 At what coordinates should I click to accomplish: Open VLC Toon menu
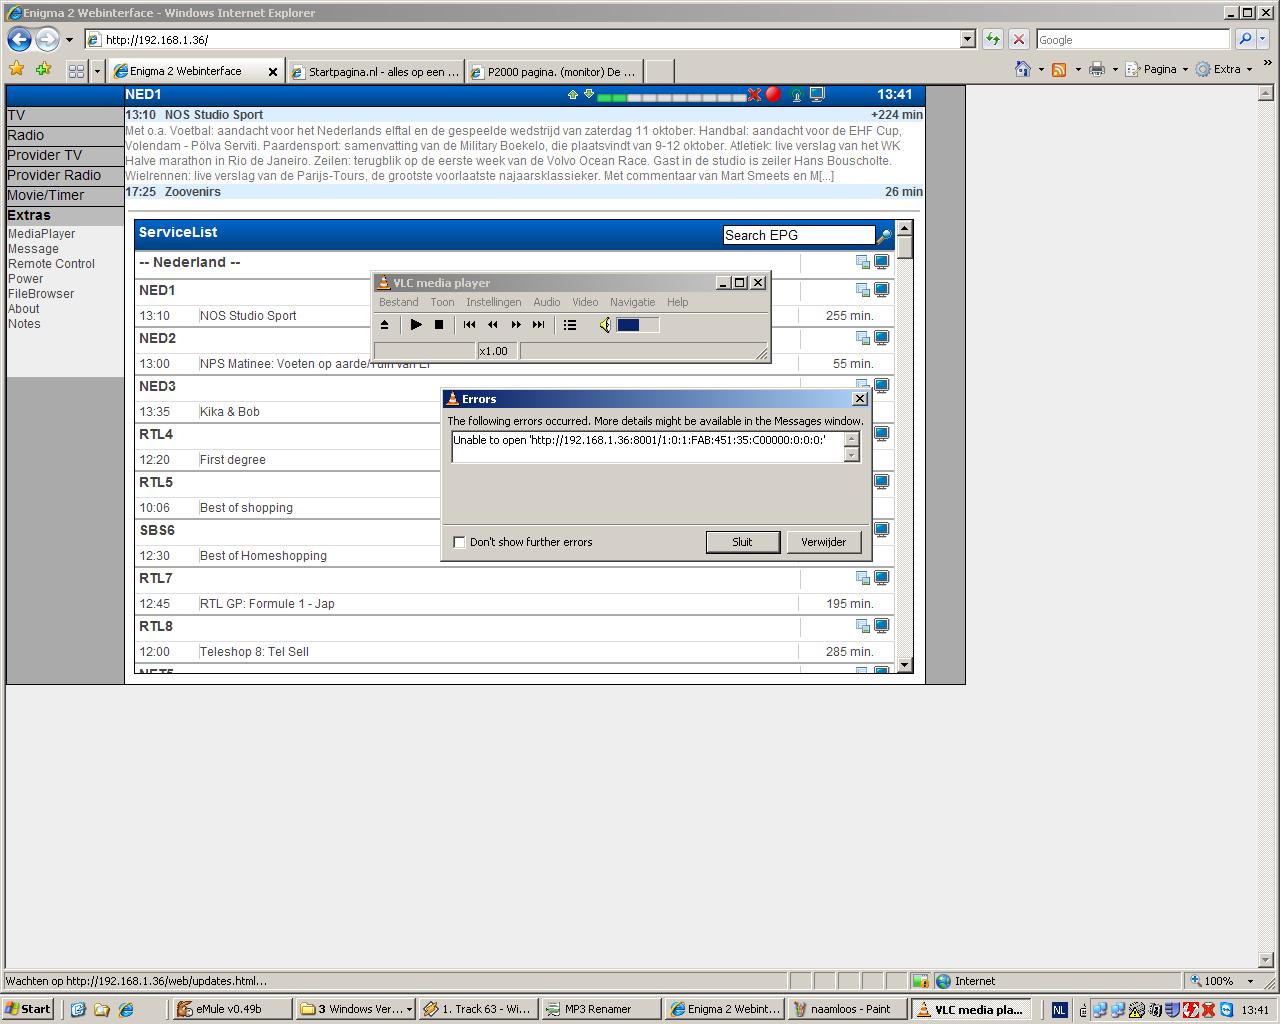tap(442, 302)
